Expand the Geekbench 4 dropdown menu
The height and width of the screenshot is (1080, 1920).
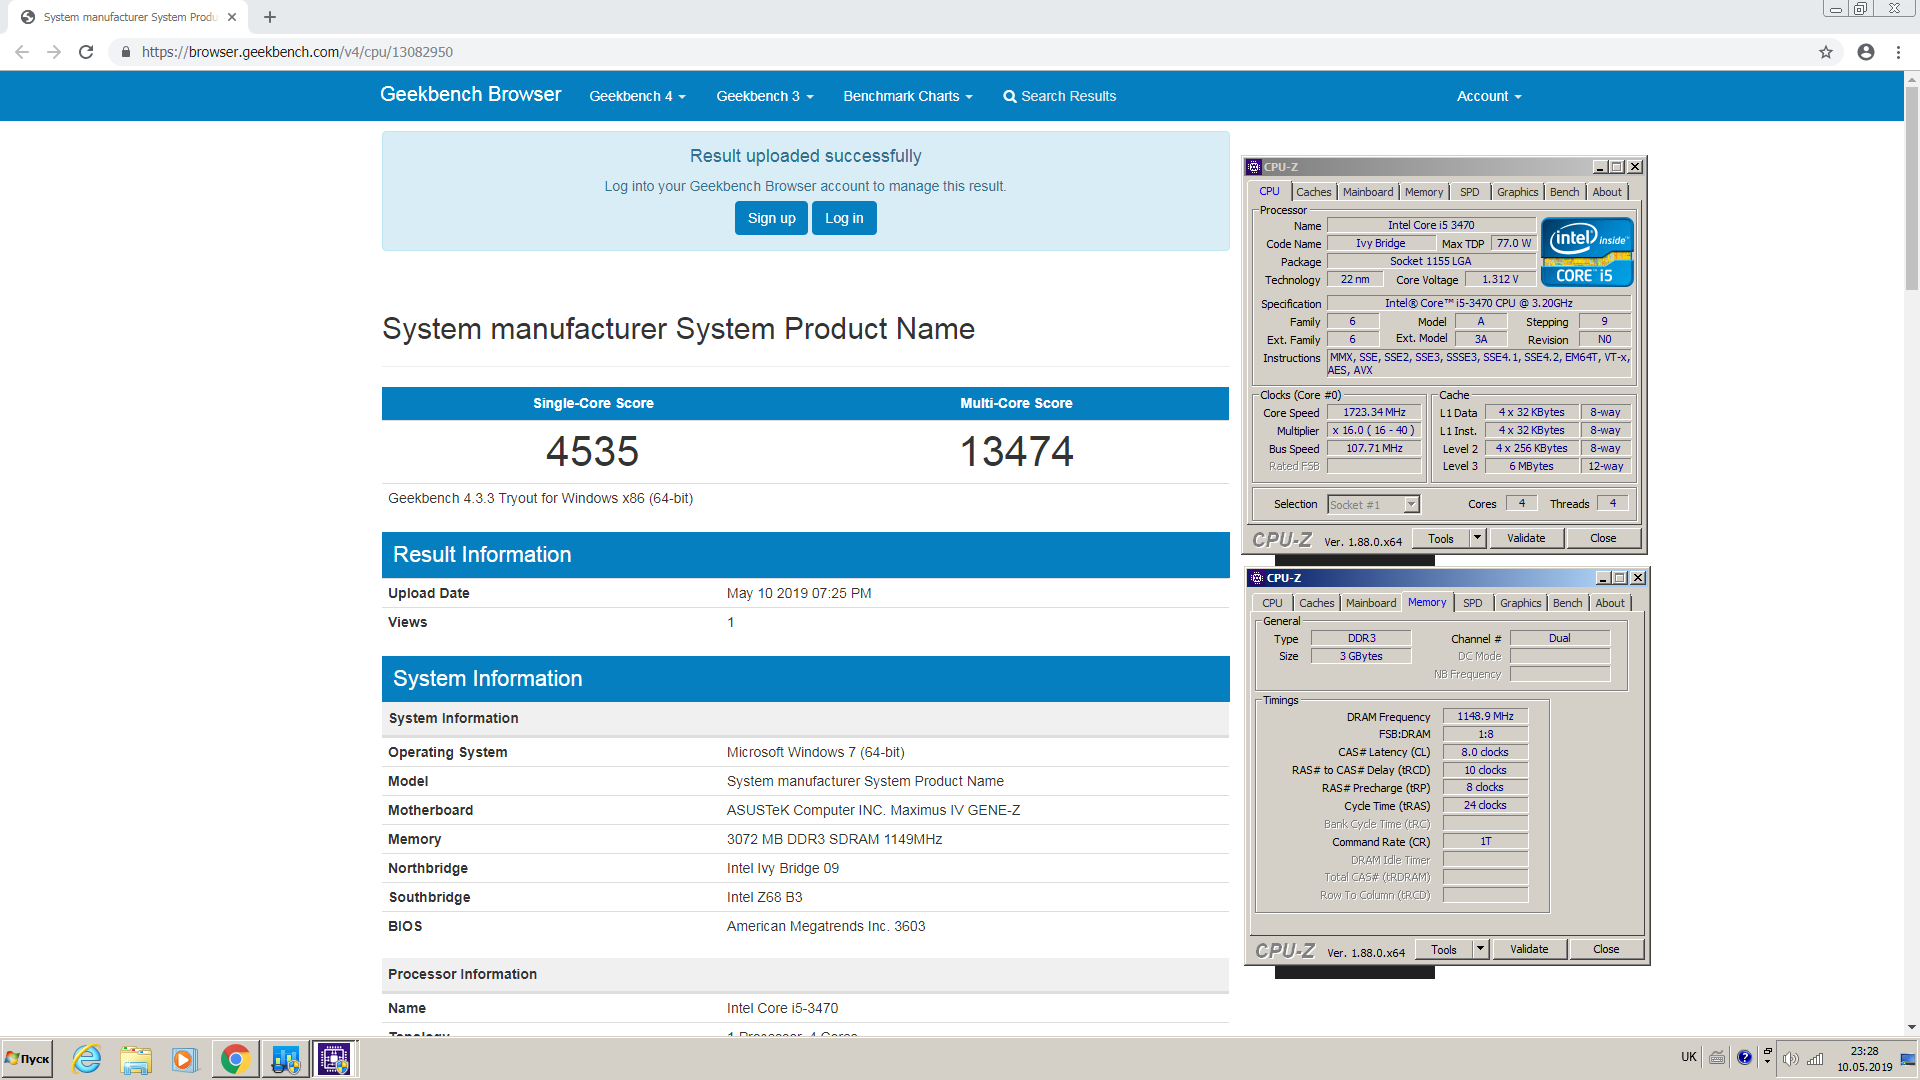tap(637, 96)
